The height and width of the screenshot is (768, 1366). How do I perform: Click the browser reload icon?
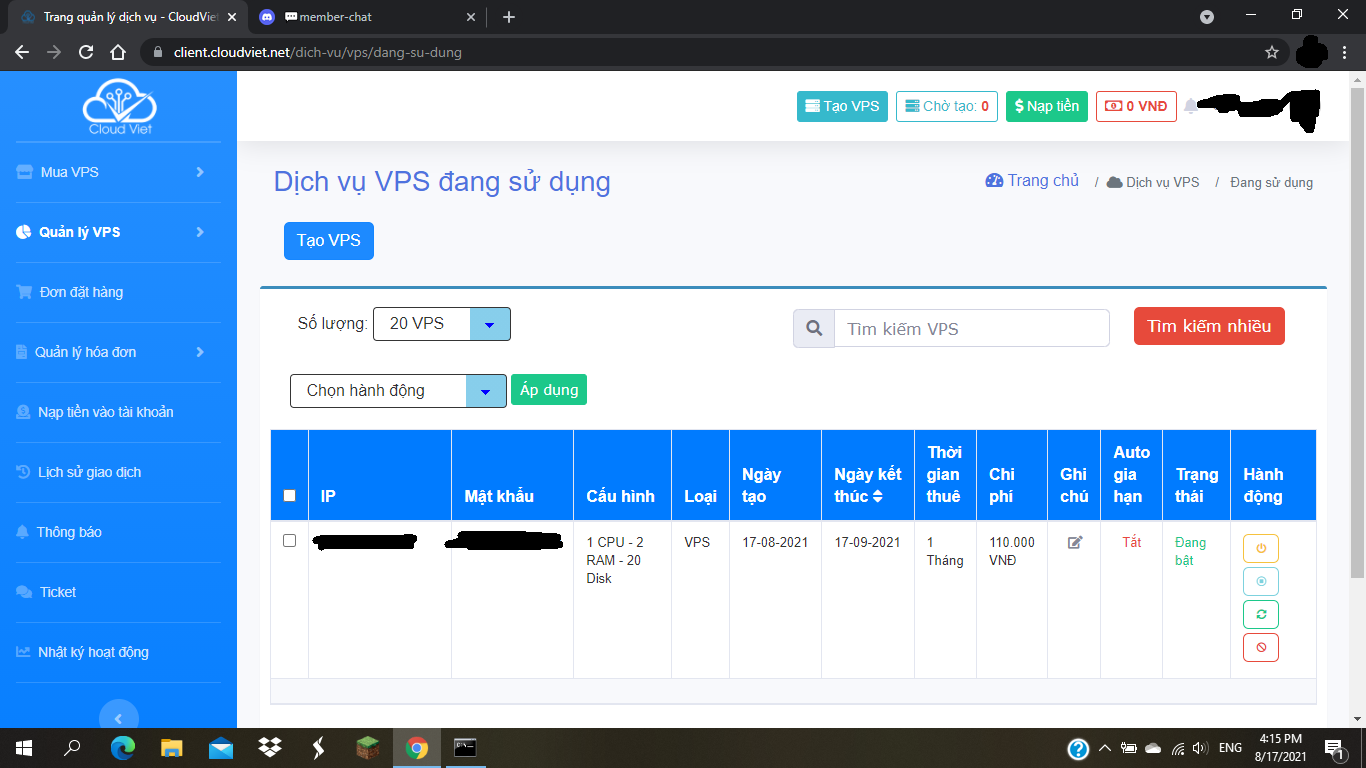coord(86,52)
